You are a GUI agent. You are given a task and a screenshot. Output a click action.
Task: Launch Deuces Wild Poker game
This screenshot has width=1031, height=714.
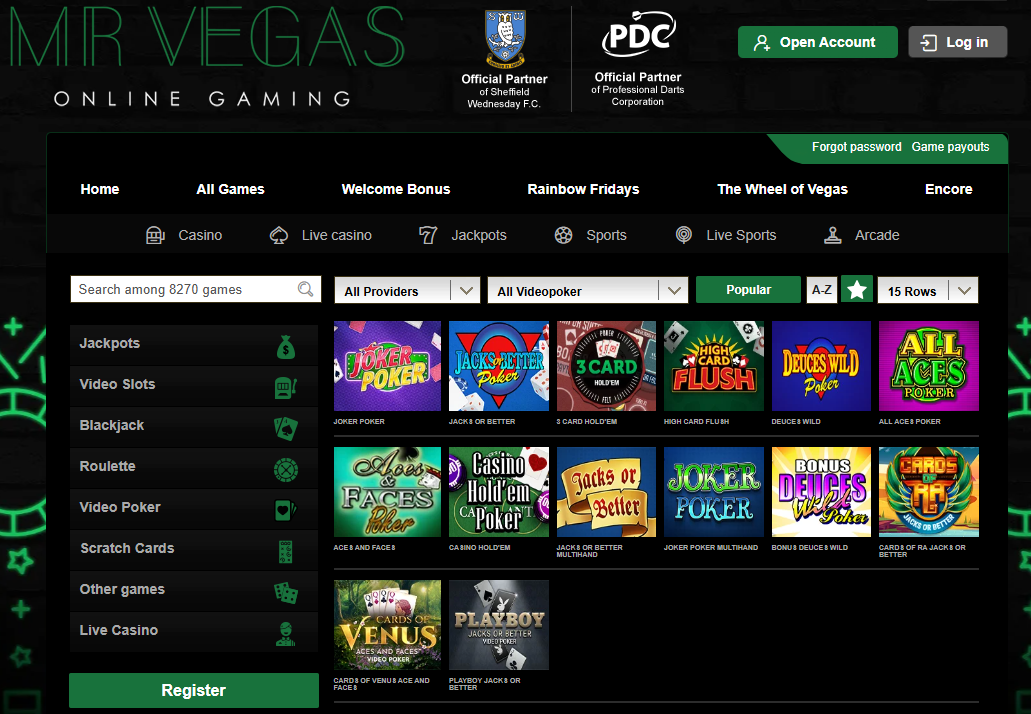[821, 366]
